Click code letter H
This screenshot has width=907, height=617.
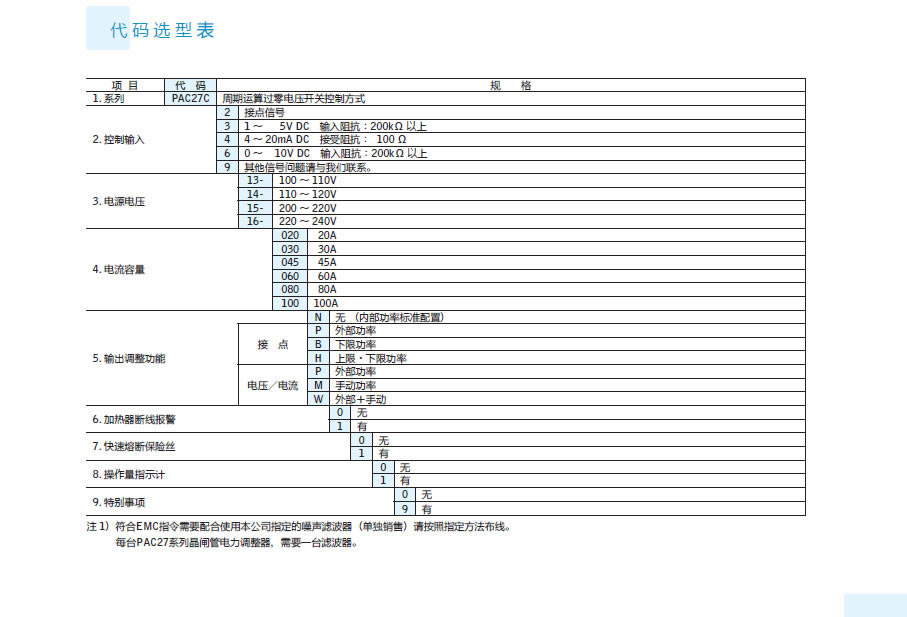(318, 359)
